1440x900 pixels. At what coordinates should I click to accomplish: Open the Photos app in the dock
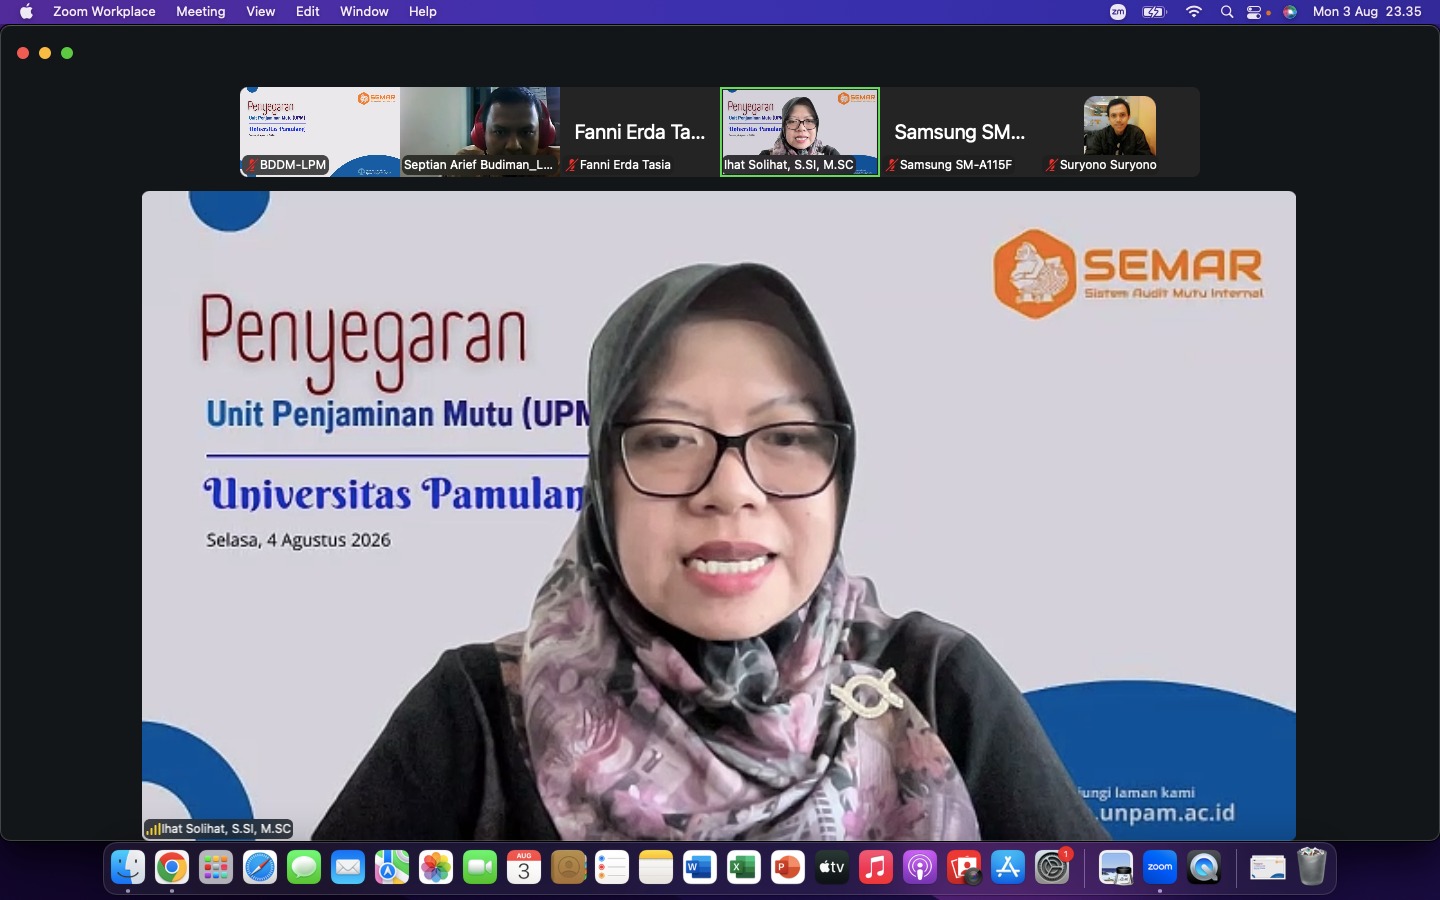[x=436, y=868]
